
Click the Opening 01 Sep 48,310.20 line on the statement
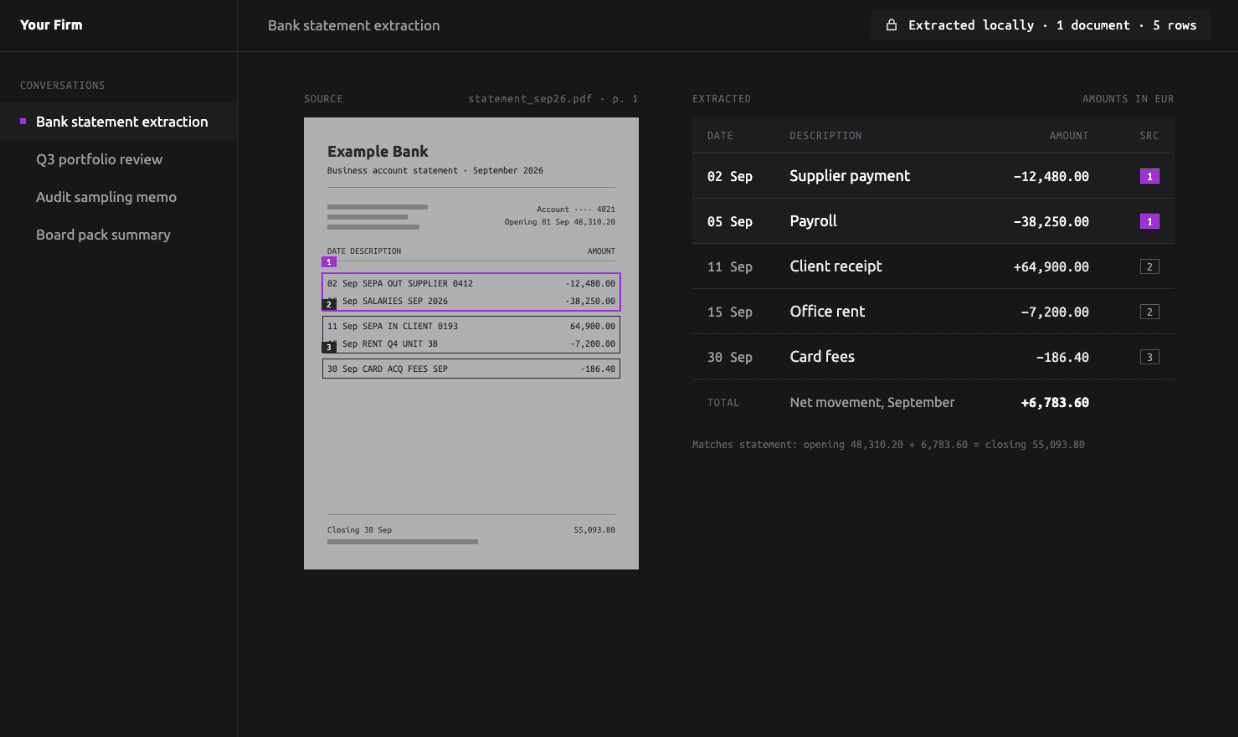(x=560, y=222)
